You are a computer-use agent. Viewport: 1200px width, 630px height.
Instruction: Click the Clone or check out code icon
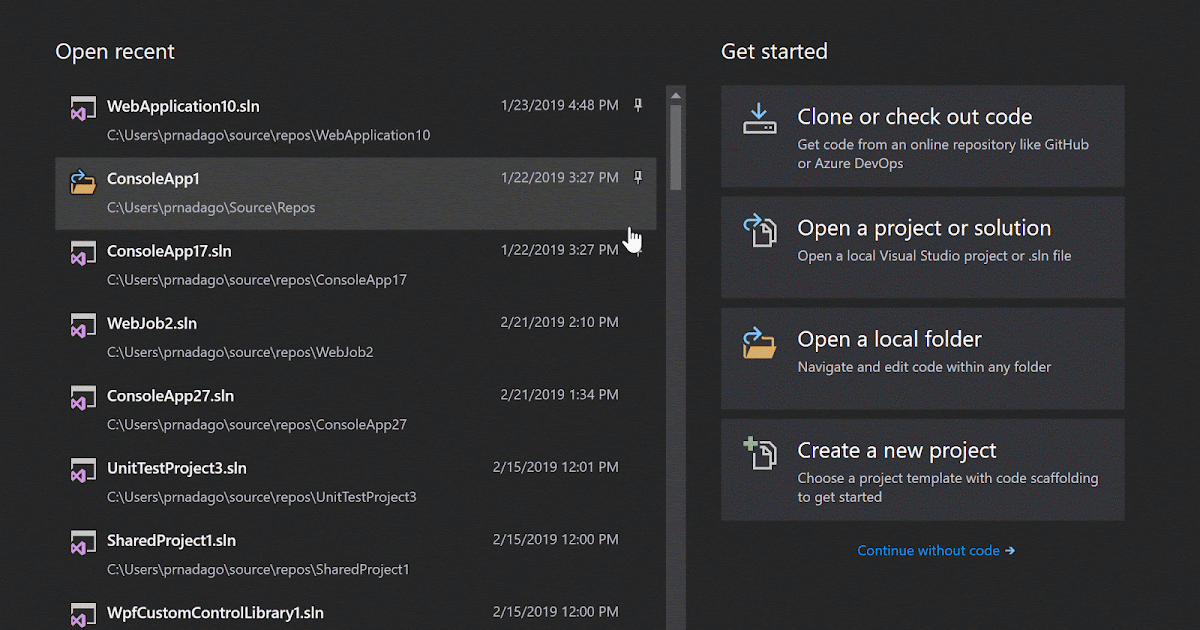click(x=760, y=119)
